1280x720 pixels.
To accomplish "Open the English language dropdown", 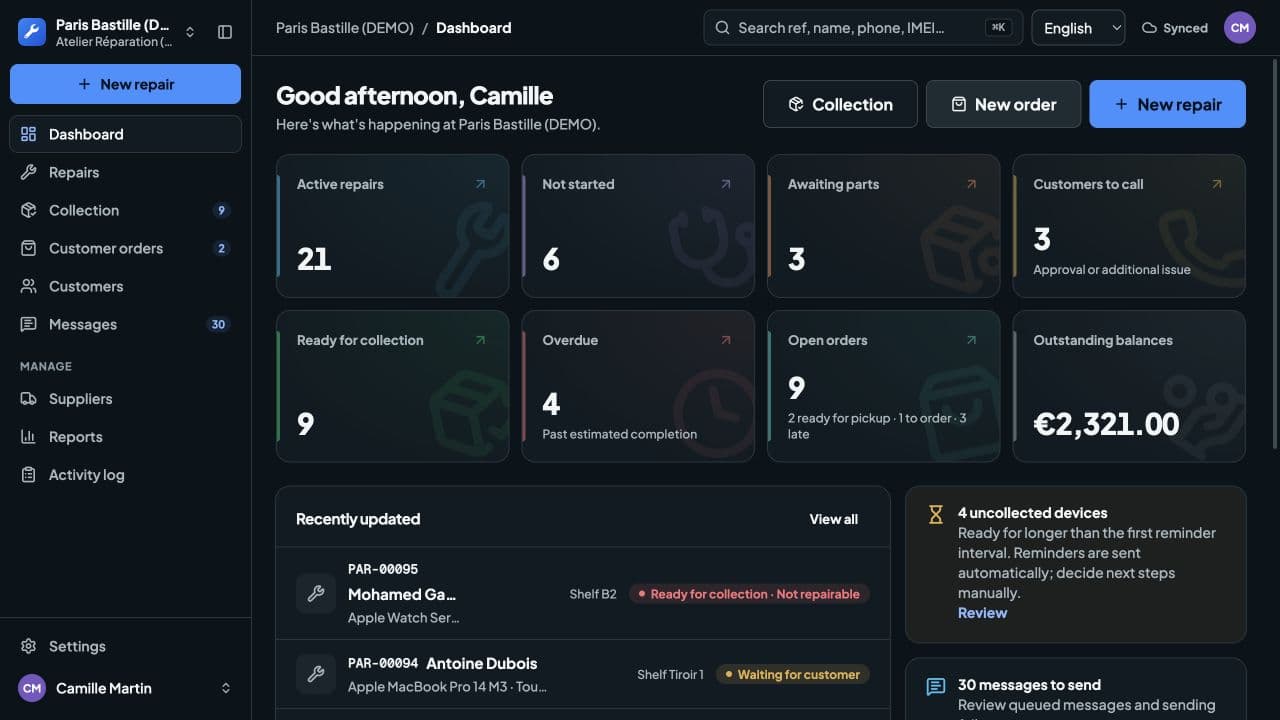I will 1078,28.
